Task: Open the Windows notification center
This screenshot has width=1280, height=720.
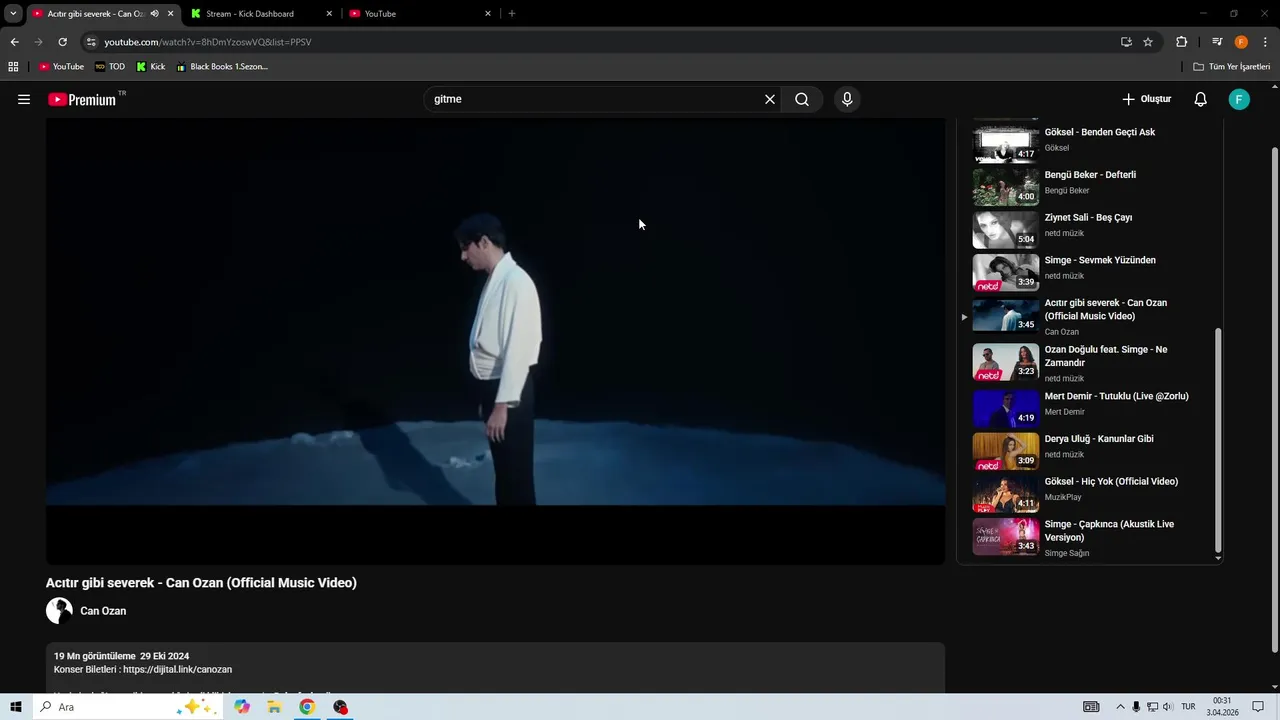Action: [1259, 707]
